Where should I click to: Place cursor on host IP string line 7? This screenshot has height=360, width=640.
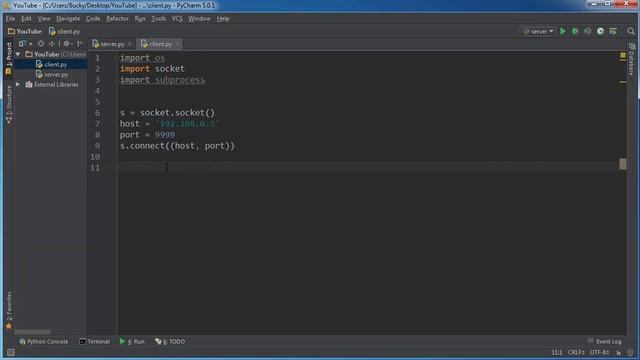pyautogui.click(x=187, y=124)
